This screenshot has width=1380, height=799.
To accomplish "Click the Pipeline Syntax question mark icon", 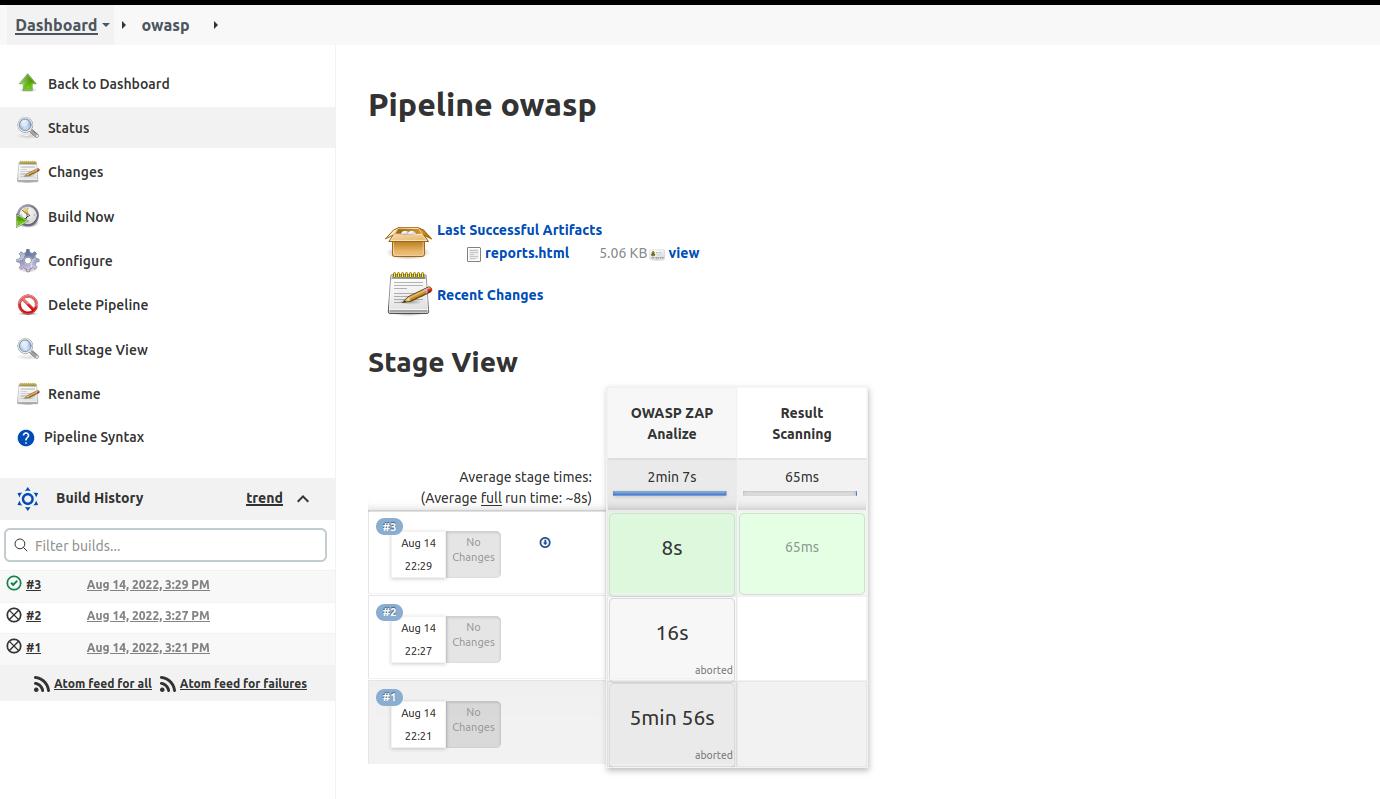I will (x=26, y=437).
